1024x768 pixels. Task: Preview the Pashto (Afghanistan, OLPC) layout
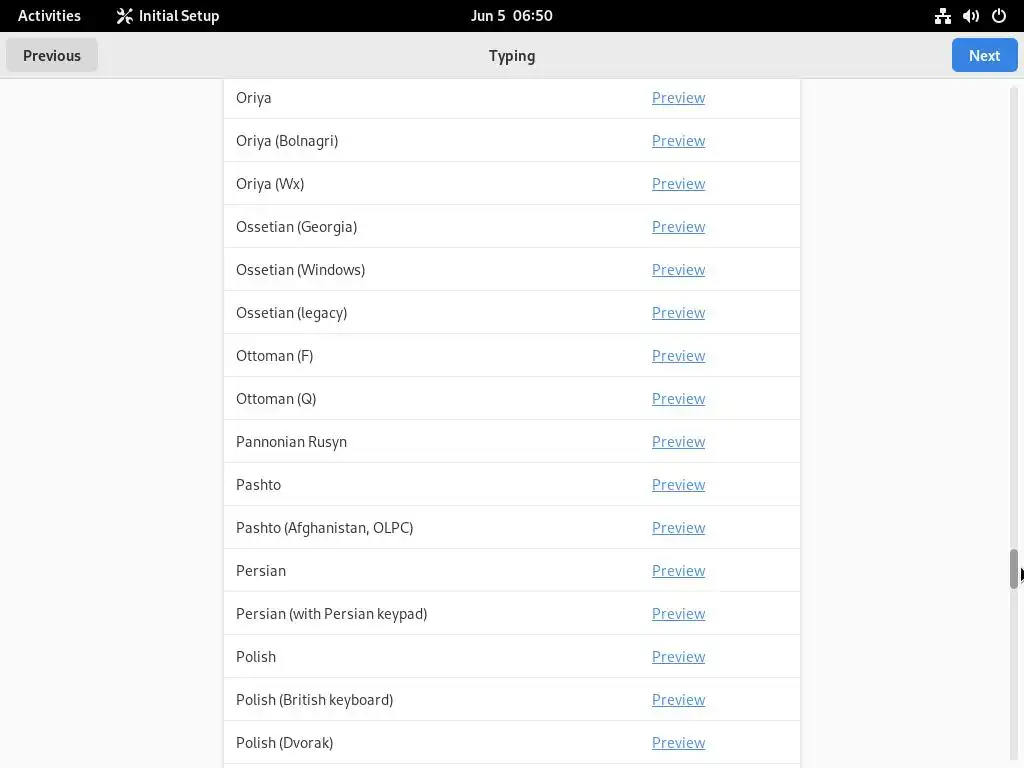coord(678,528)
